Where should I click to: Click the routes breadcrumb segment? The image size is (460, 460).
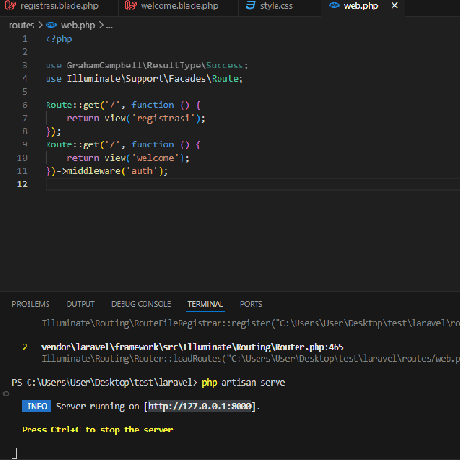click(22, 25)
